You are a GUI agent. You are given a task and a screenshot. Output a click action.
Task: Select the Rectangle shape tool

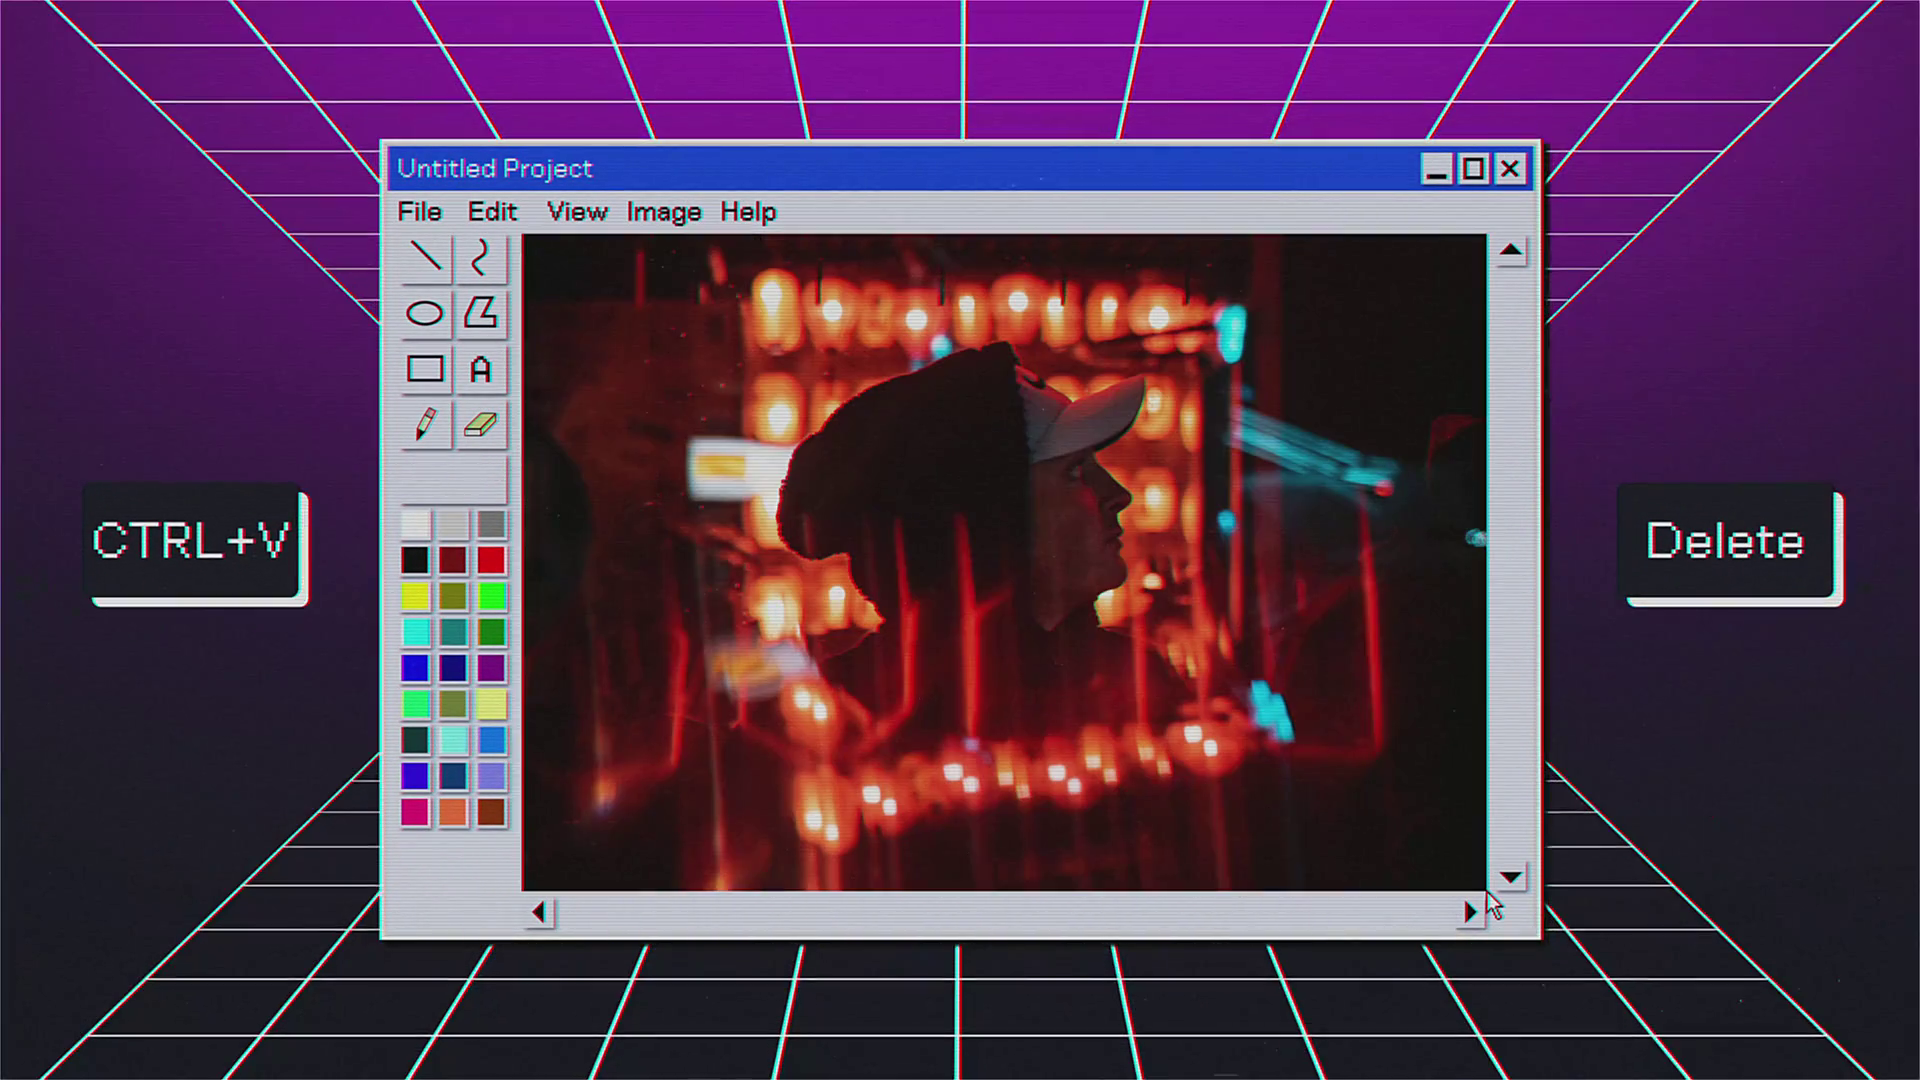click(x=425, y=369)
